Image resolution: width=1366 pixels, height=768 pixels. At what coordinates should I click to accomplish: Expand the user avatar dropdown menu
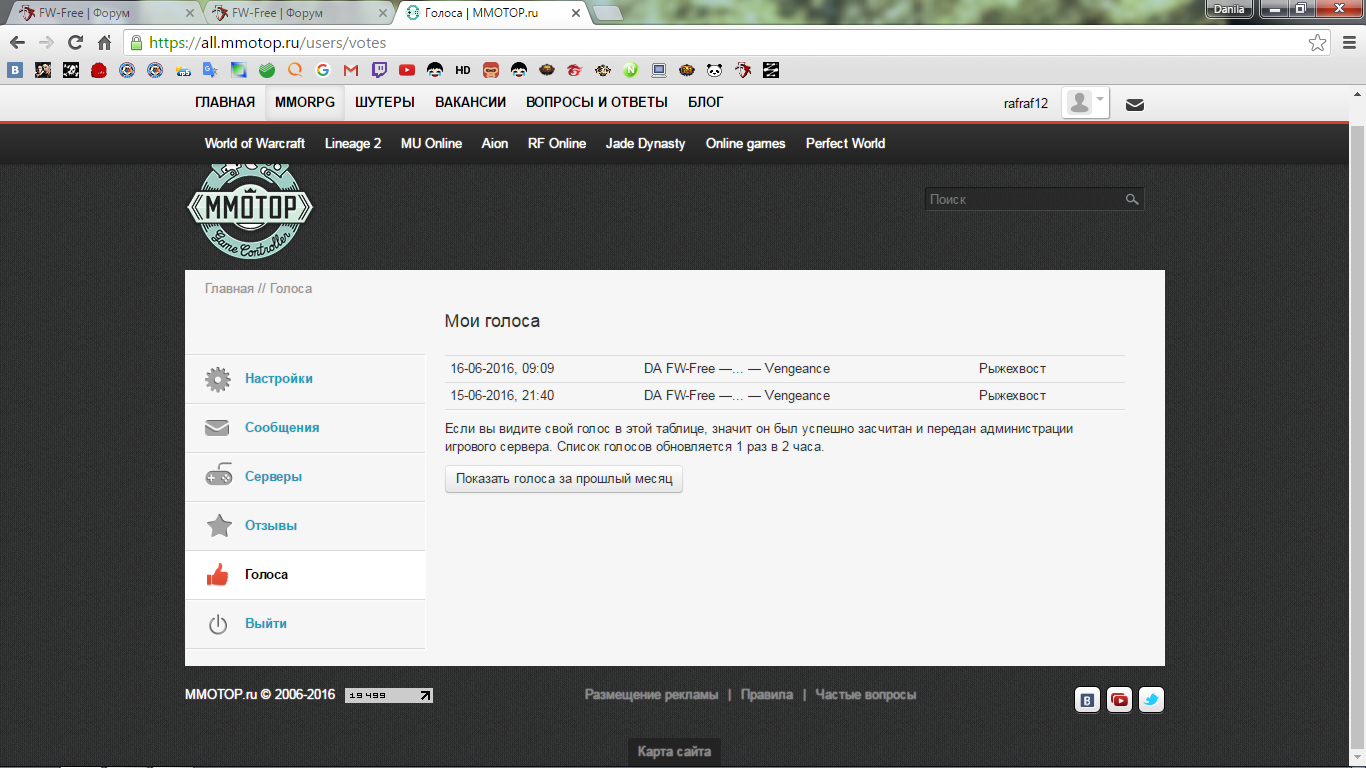pos(1085,103)
